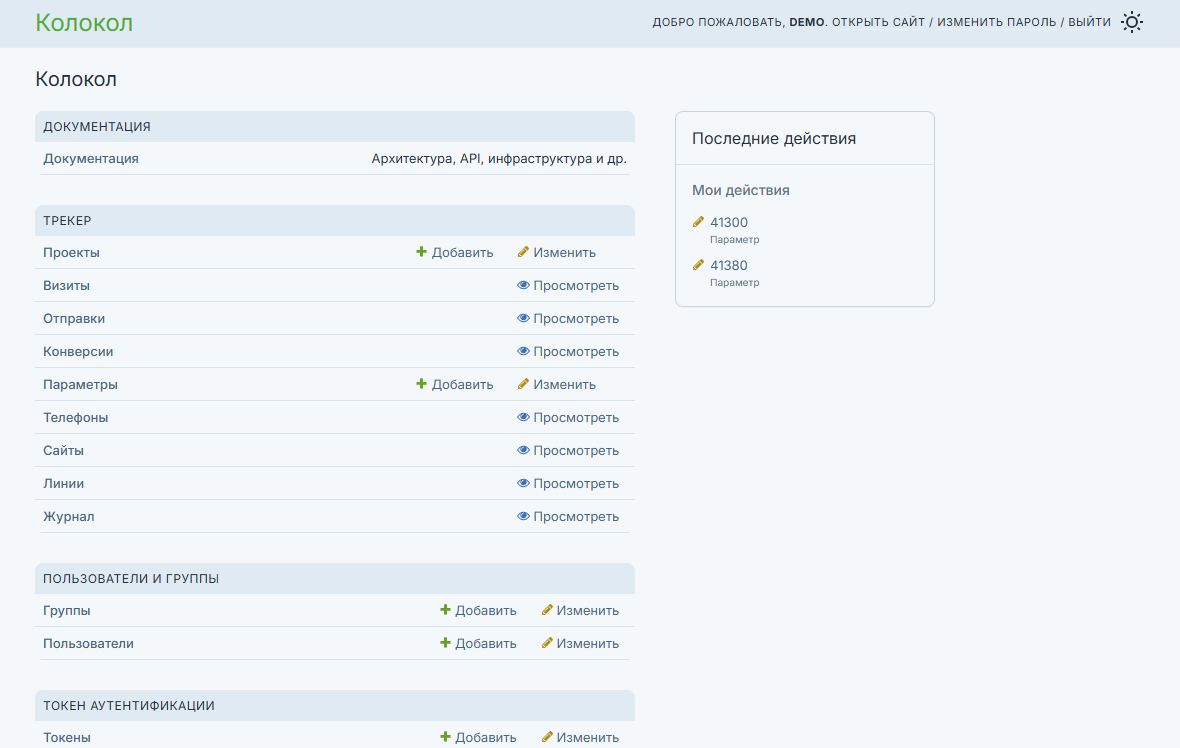Image resolution: width=1180 pixels, height=748 pixels.
Task: Toggle the light/dark theme sun icon
Action: (1131, 23)
